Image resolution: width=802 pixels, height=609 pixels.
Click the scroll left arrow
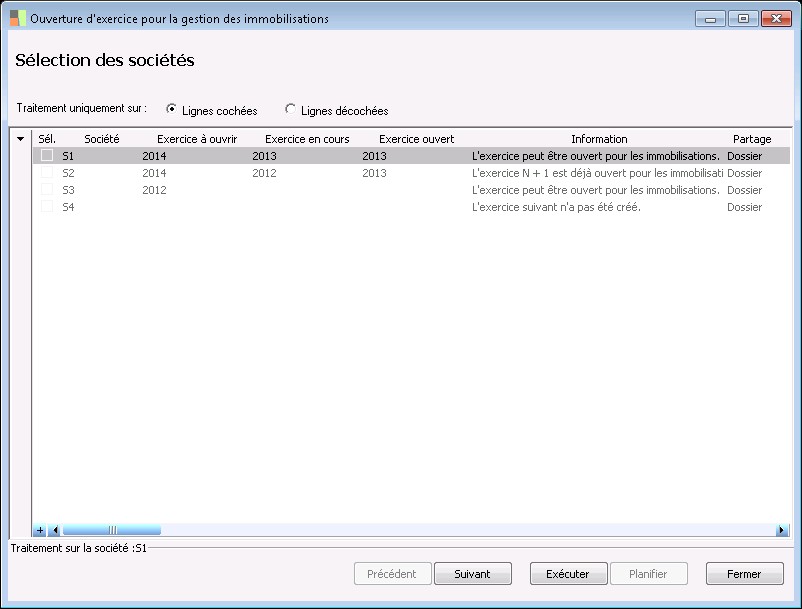[55, 530]
